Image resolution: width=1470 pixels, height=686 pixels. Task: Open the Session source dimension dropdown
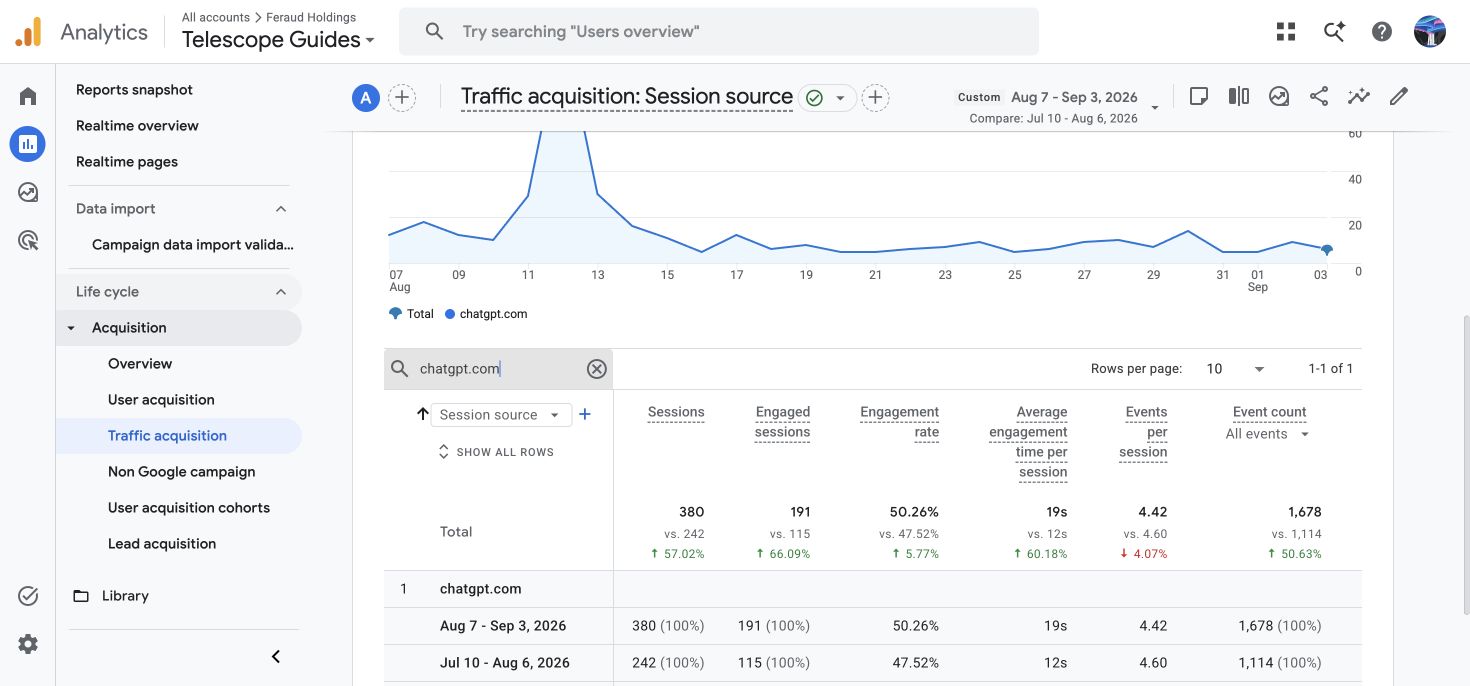501,415
